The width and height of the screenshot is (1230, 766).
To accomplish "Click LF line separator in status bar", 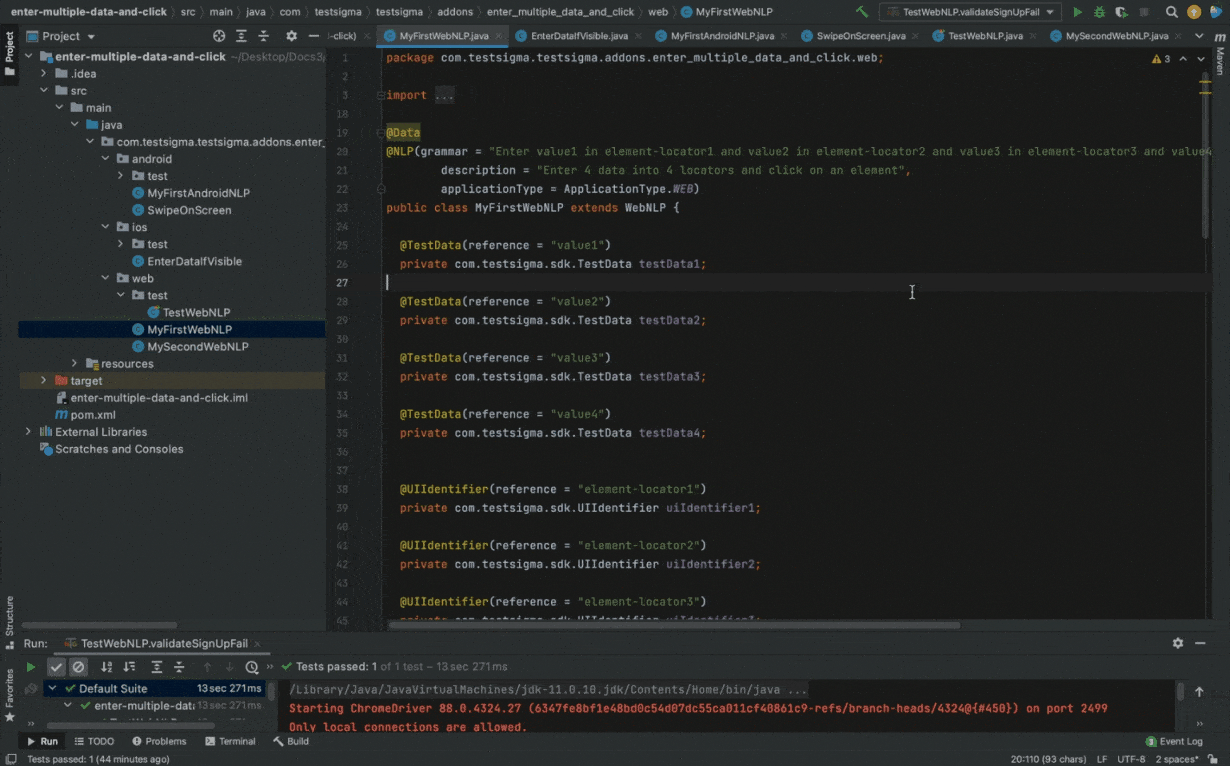I will tap(1101, 759).
